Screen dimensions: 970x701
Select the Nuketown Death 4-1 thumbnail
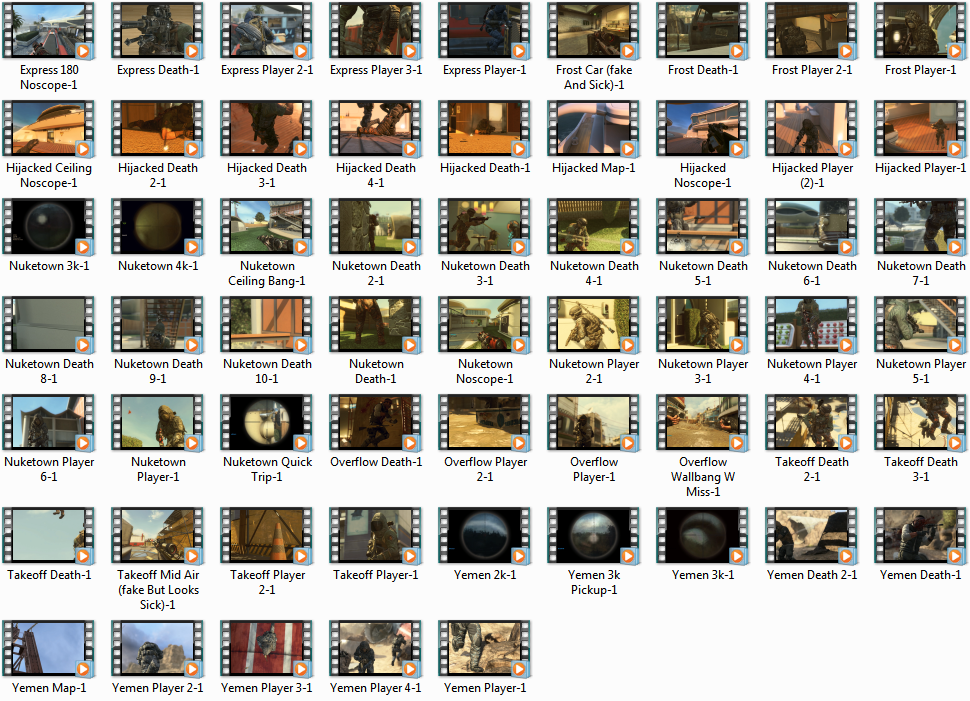[x=594, y=226]
